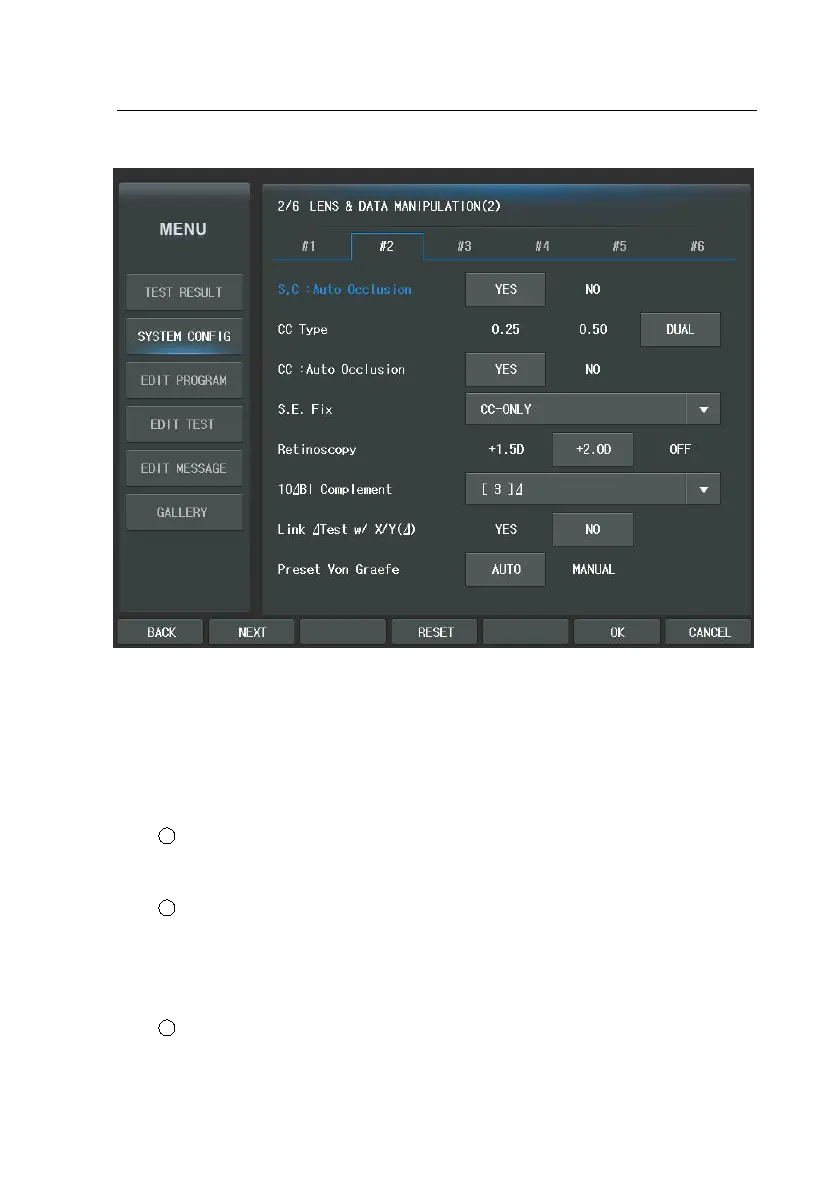The height and width of the screenshot is (1191, 839).
Task: Select 0.25 for CC Type
Action: (506, 330)
